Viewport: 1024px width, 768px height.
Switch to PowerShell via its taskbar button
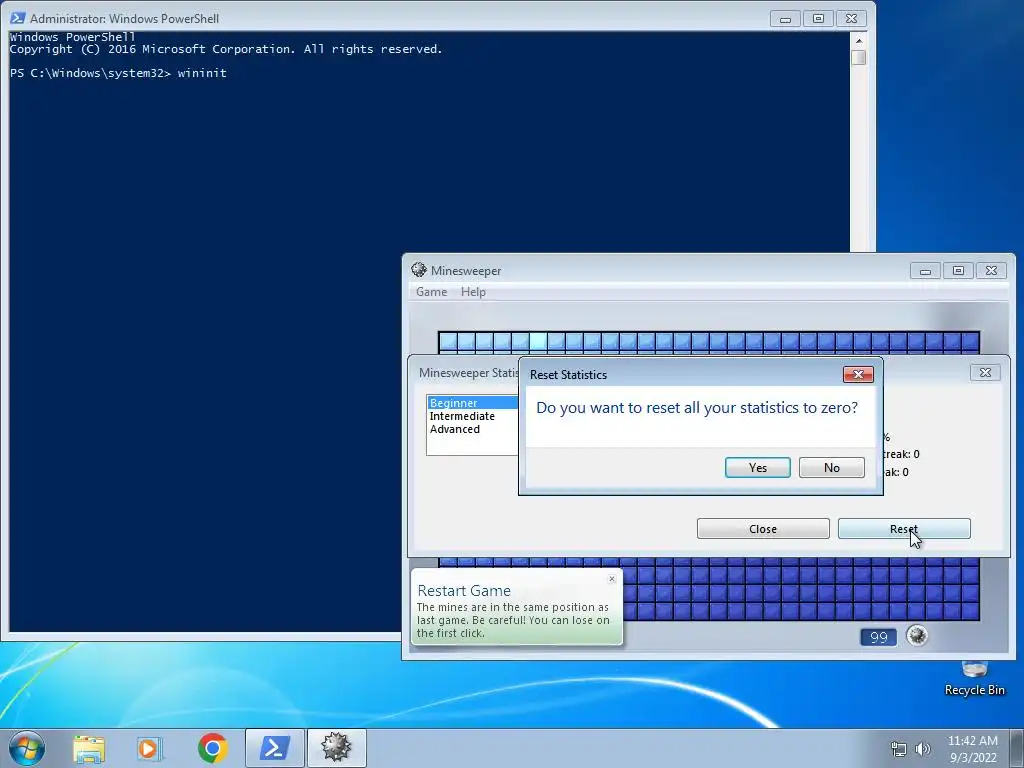pos(275,748)
